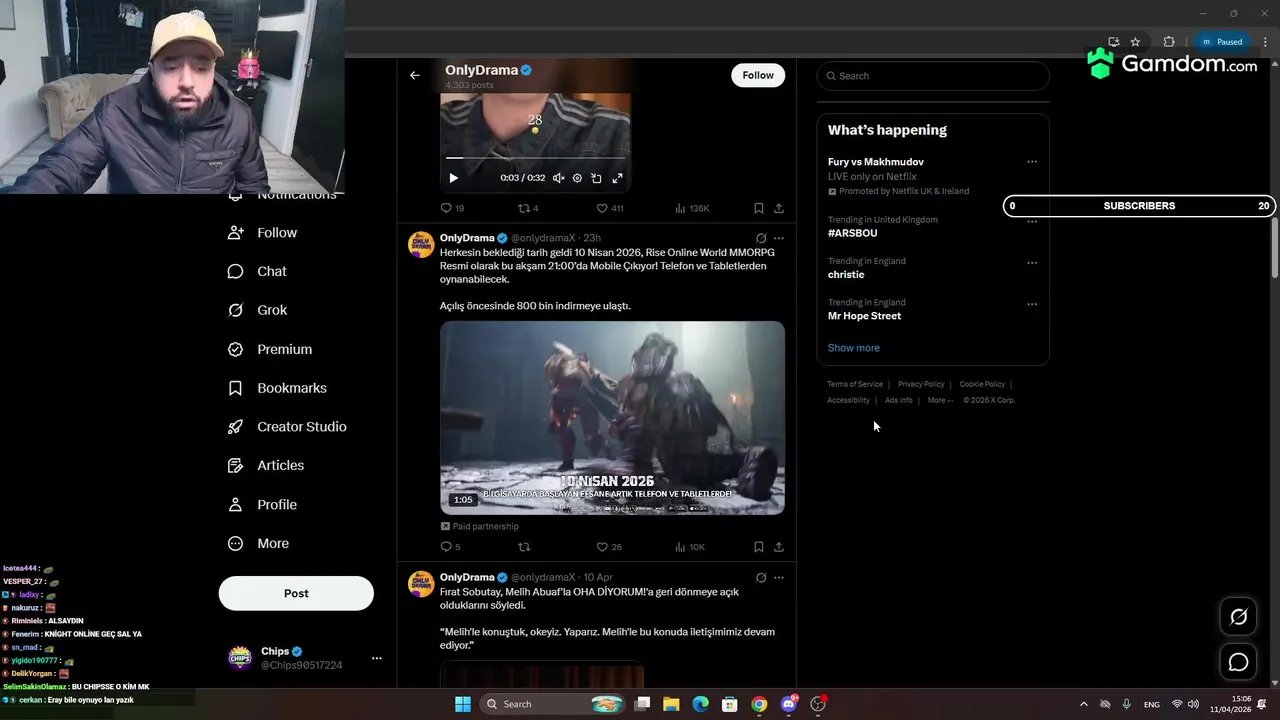
Task: Expand the footer More links
Action: (940, 400)
